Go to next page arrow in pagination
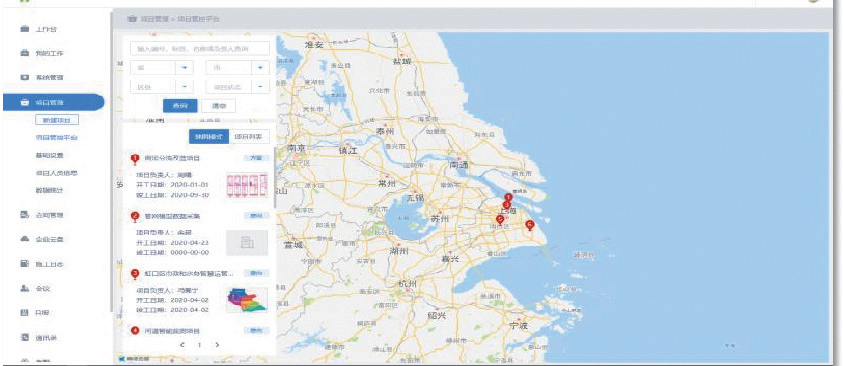Viewport: 844px width, 366px height. point(217,344)
